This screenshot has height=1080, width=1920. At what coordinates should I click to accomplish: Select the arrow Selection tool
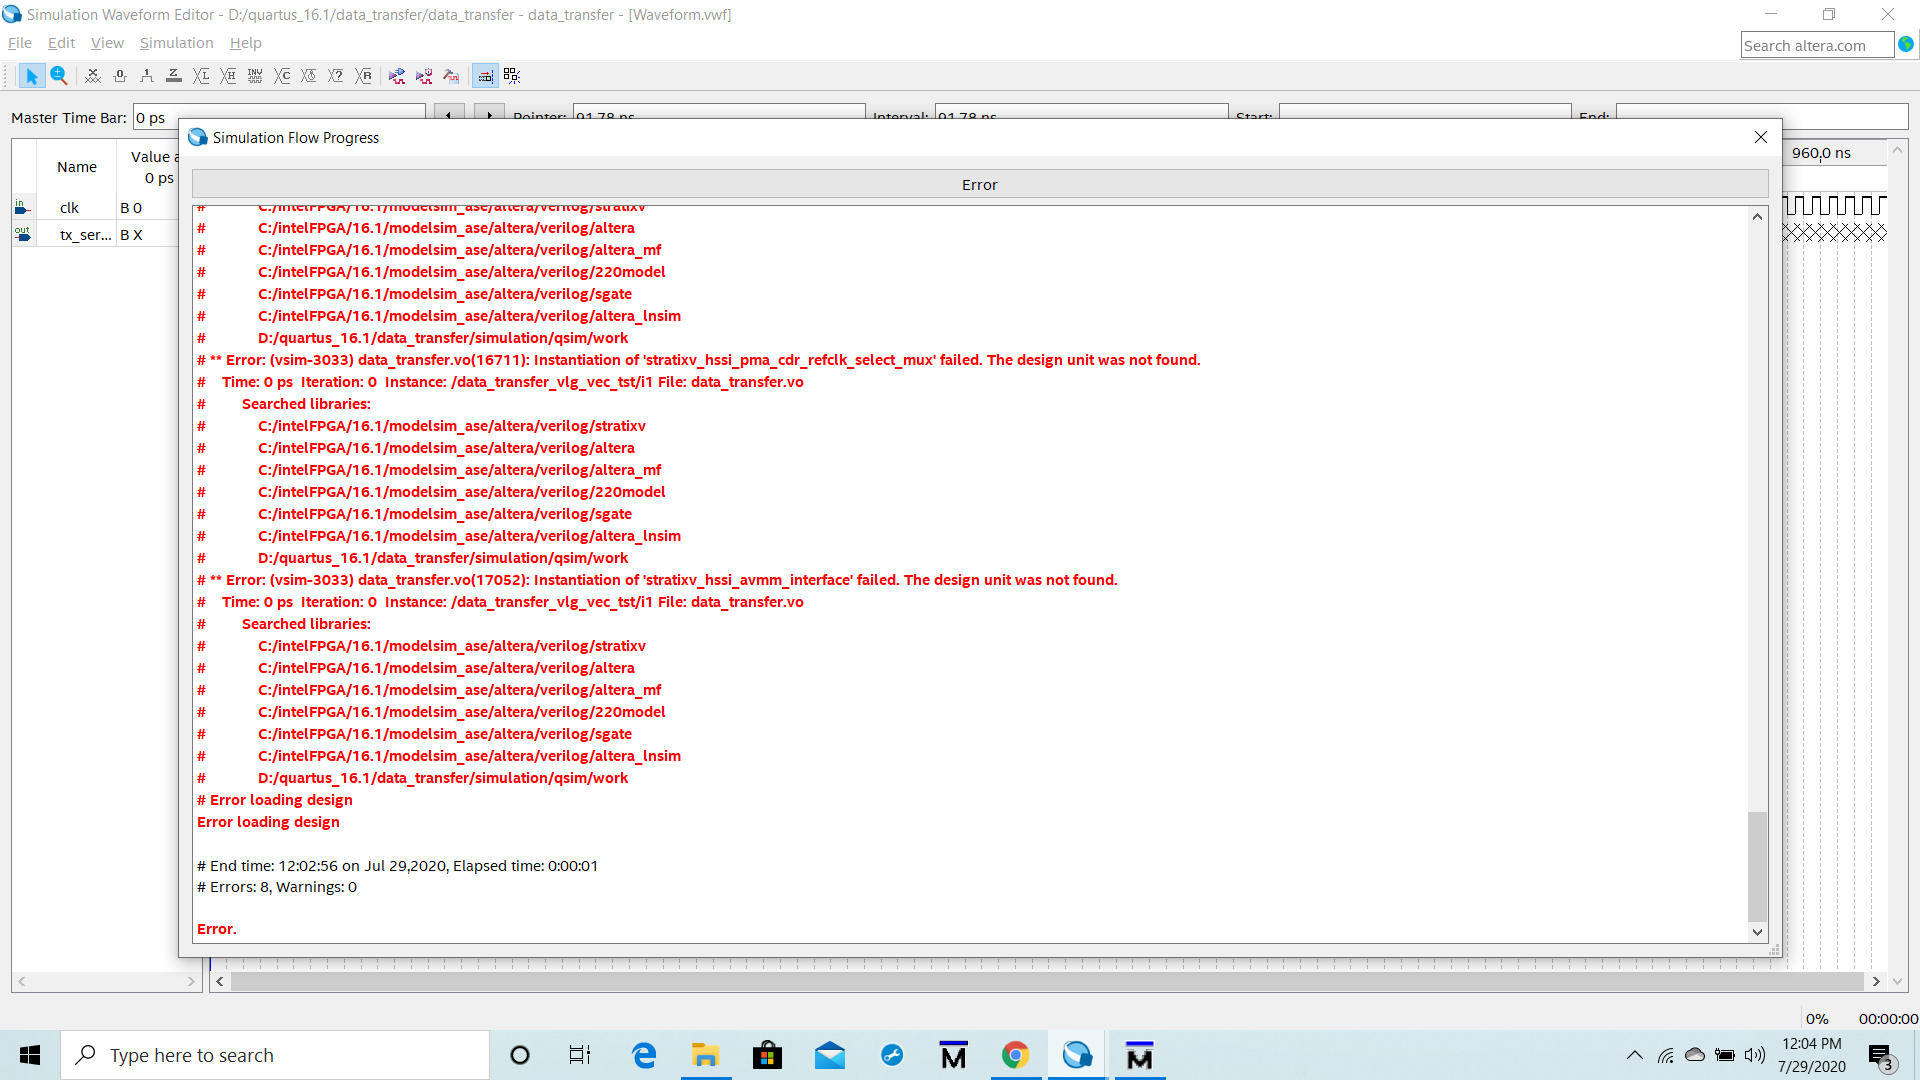(31, 76)
